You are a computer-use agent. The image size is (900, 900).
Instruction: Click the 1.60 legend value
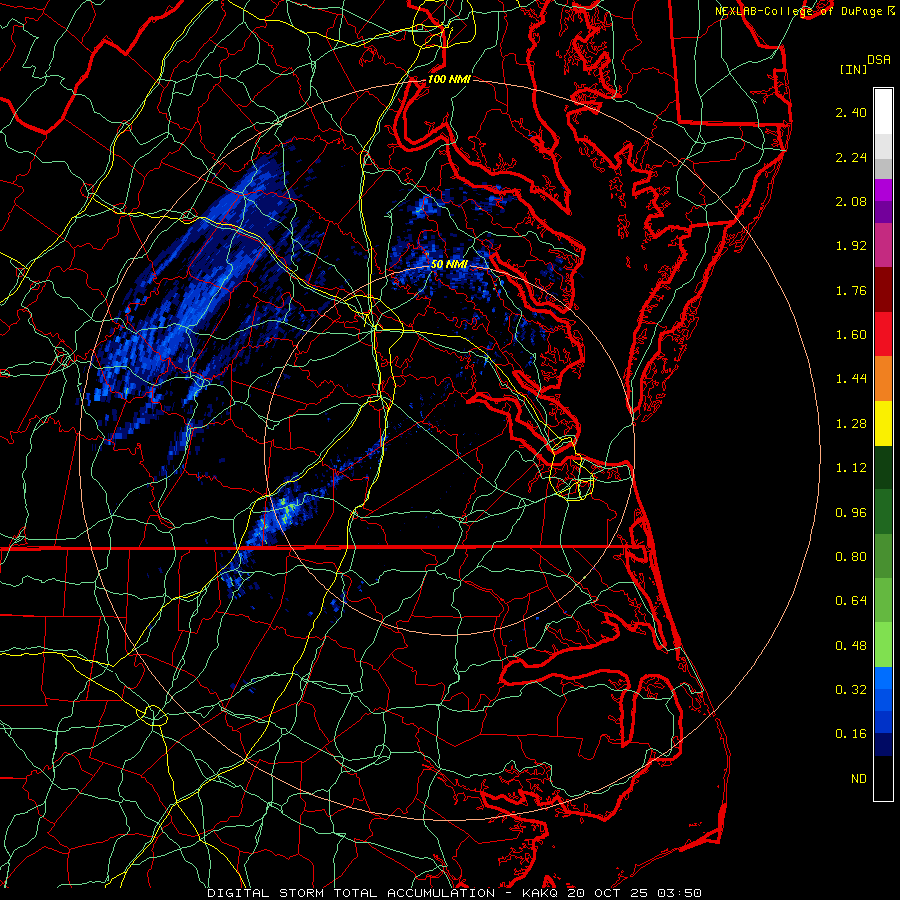[x=851, y=335]
